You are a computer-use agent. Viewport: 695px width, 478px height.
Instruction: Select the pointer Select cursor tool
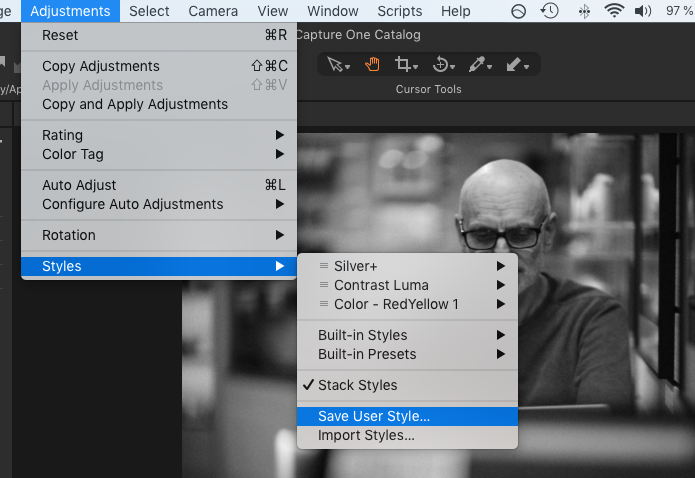click(x=337, y=64)
